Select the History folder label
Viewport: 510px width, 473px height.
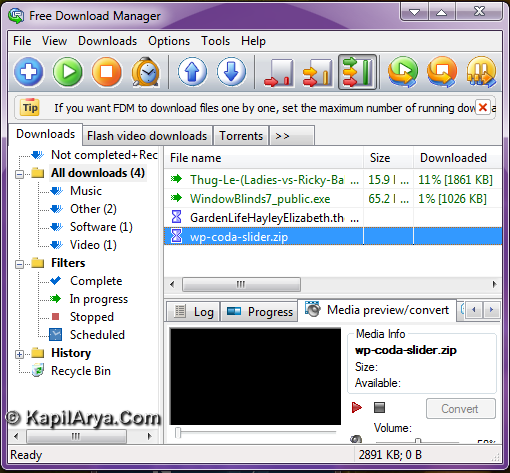point(71,353)
